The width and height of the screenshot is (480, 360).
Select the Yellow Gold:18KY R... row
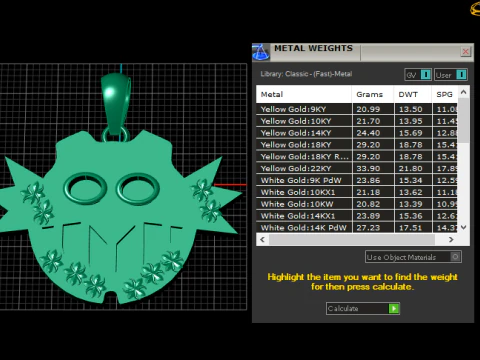point(357,157)
